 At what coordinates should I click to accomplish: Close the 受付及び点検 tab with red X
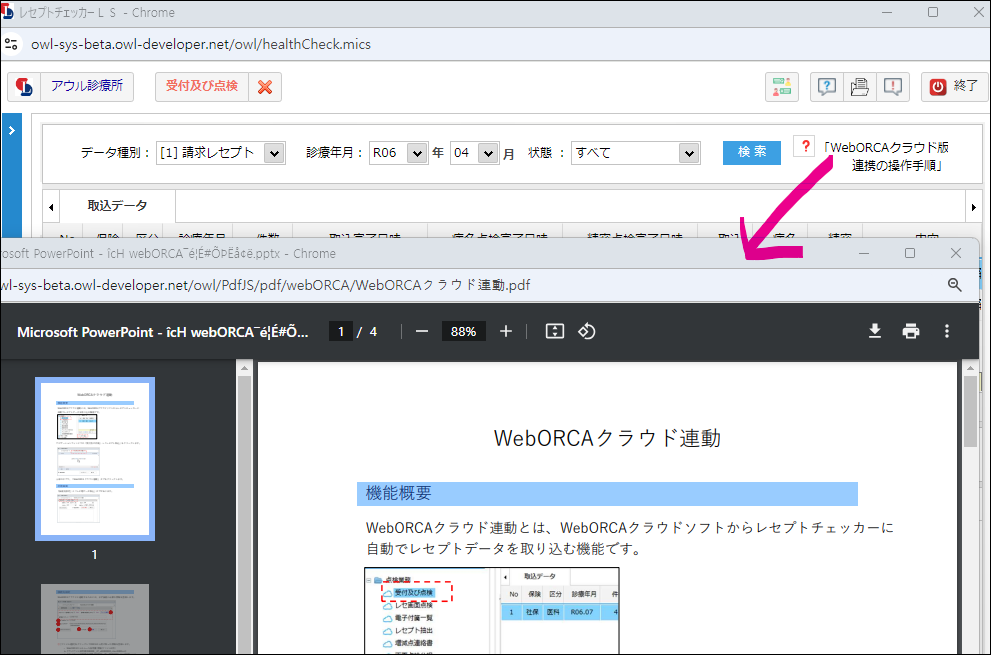pyautogui.click(x=265, y=87)
